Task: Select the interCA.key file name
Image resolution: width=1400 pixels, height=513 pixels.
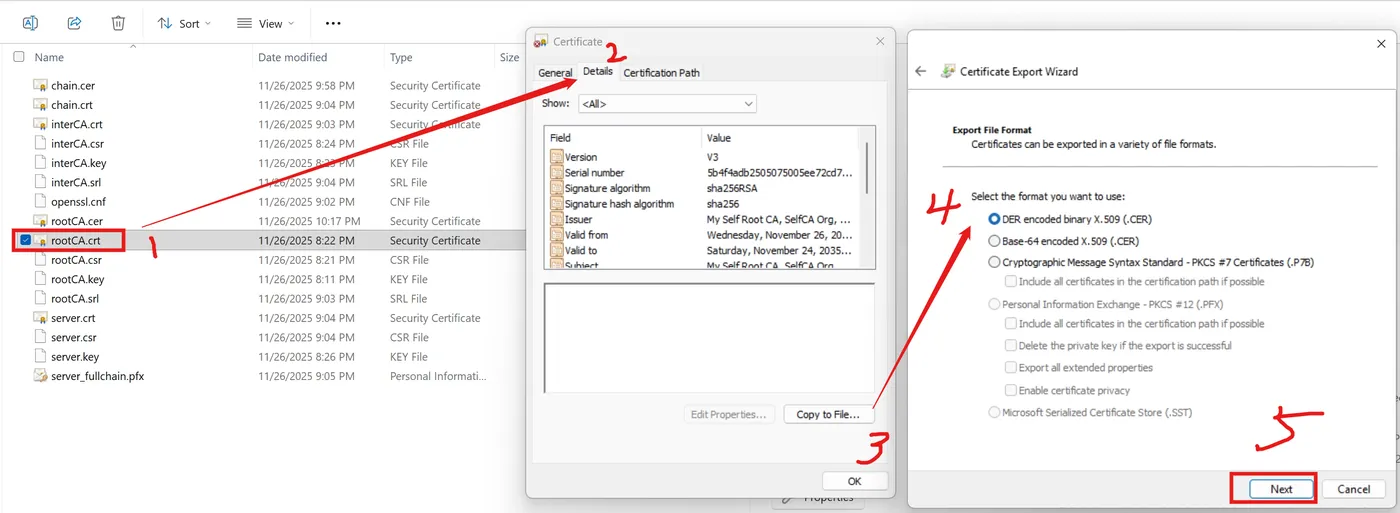Action: pyautogui.click(x=78, y=163)
